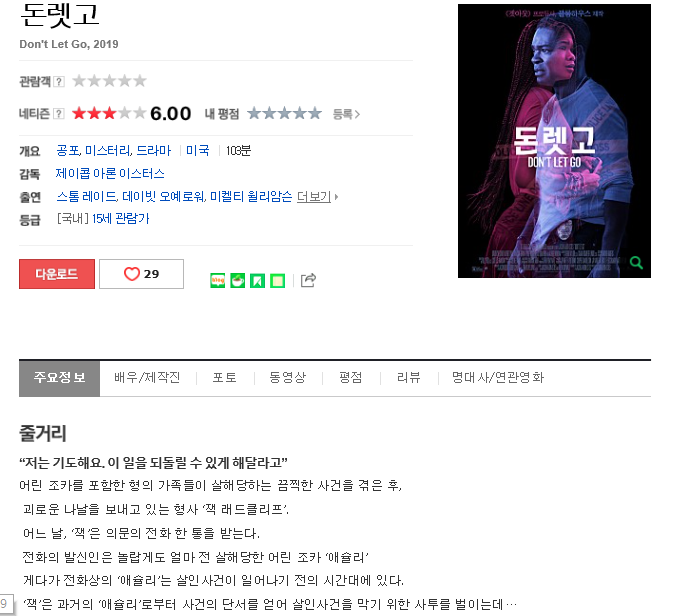The height and width of the screenshot is (616, 681).
Task: Click the 돈렛고 movie poster thumbnail
Action: coord(554,141)
